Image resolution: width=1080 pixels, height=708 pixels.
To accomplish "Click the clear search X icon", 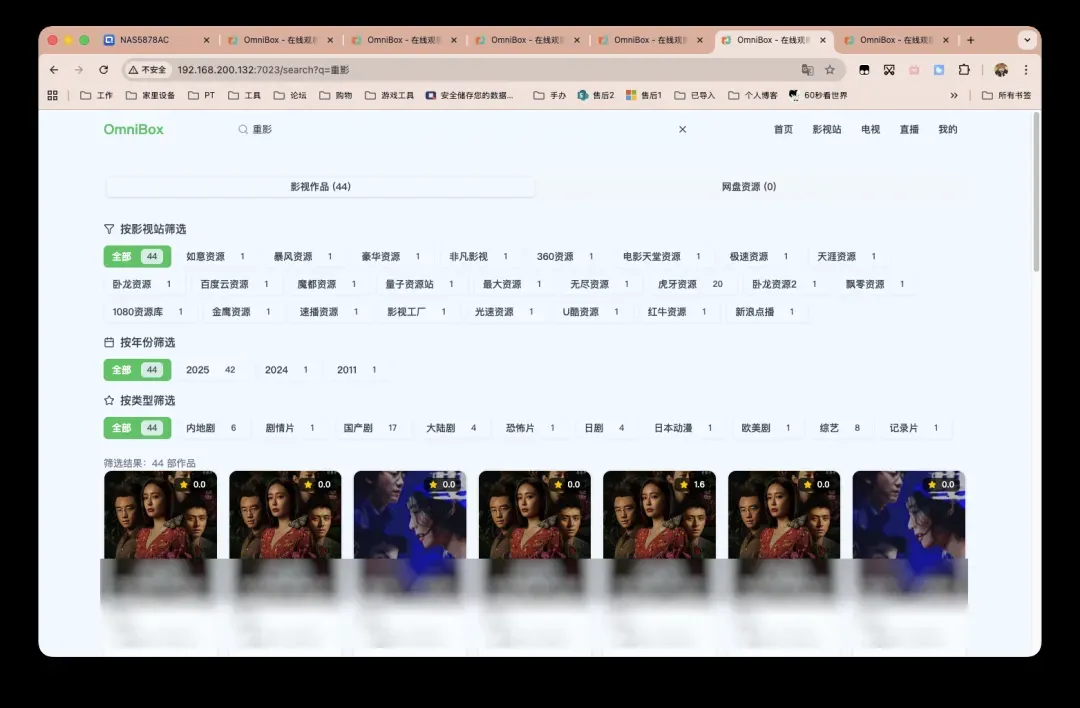I will (x=683, y=129).
